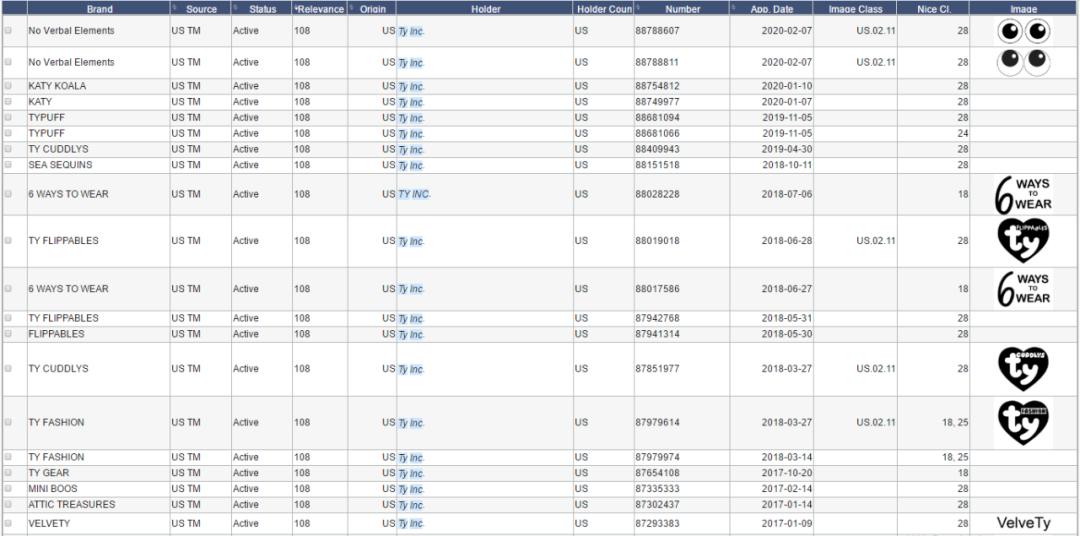Image resolution: width=1080 pixels, height=536 pixels.
Task: Select the KATY row checkbox for 88749977
Action: pos(8,102)
